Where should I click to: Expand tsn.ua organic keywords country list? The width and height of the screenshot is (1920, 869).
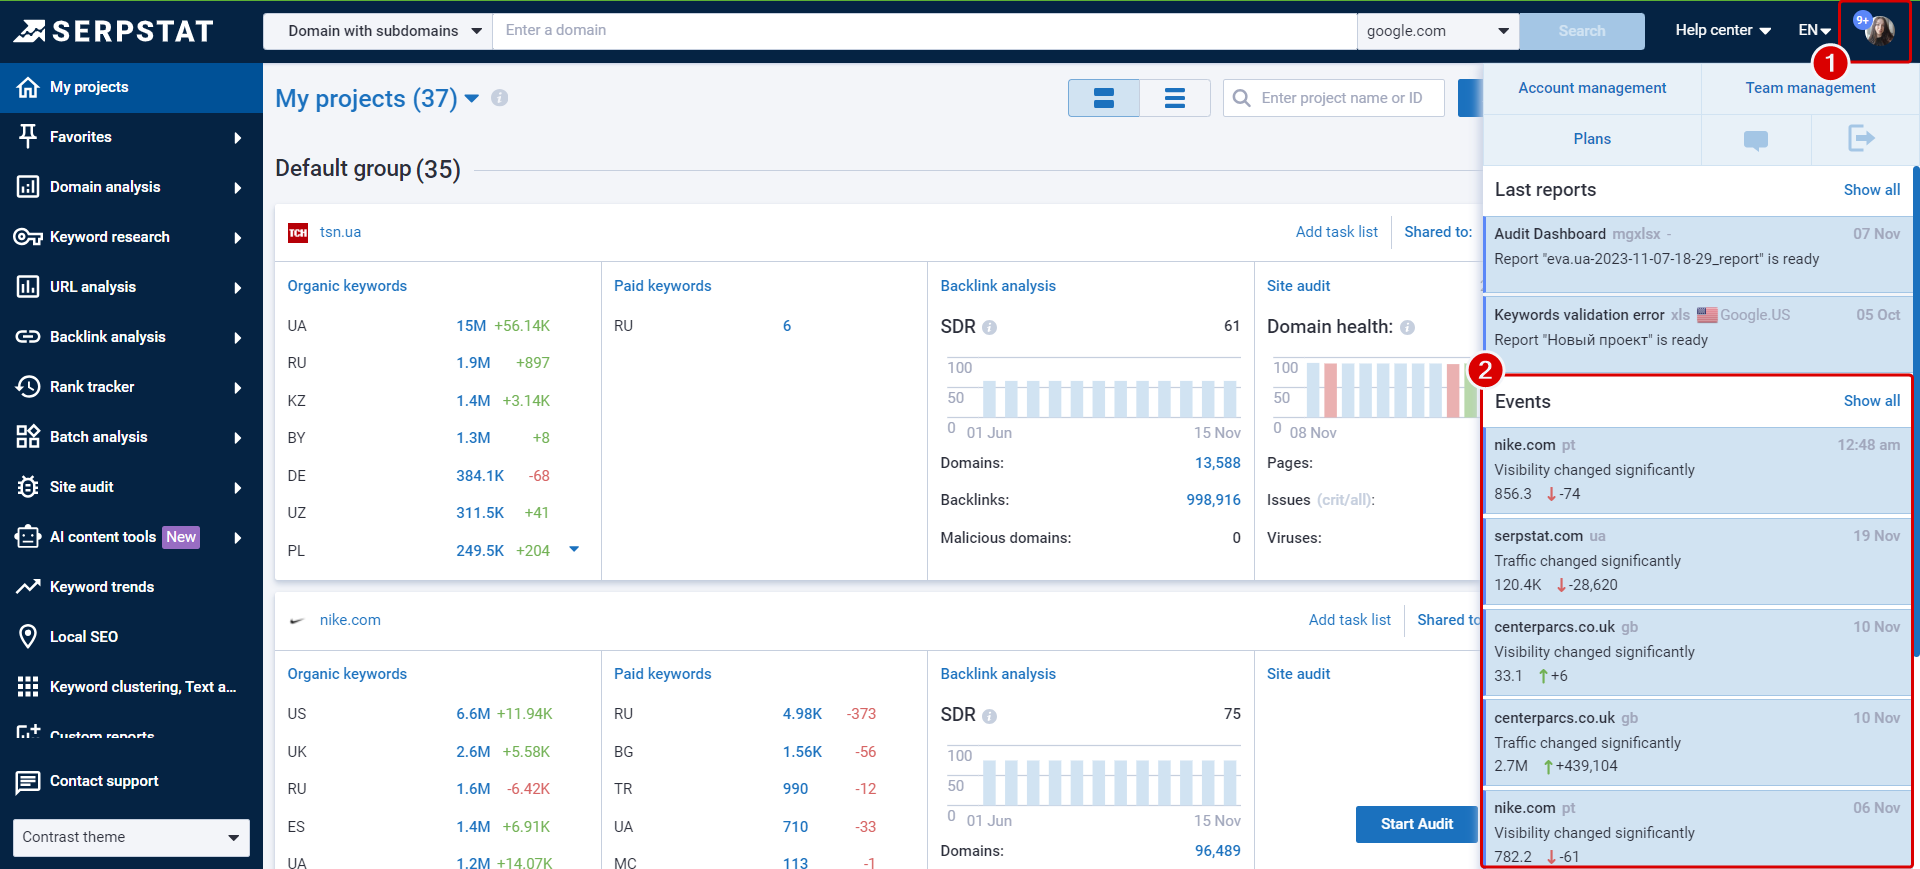pyautogui.click(x=574, y=549)
